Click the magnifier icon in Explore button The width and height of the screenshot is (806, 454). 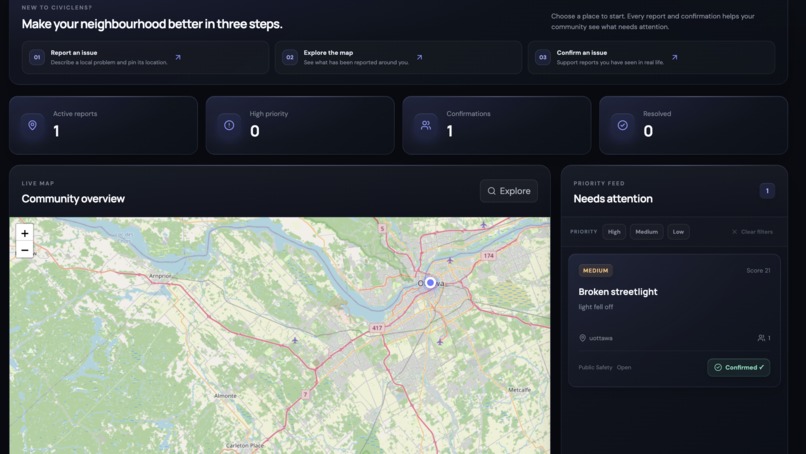click(492, 191)
